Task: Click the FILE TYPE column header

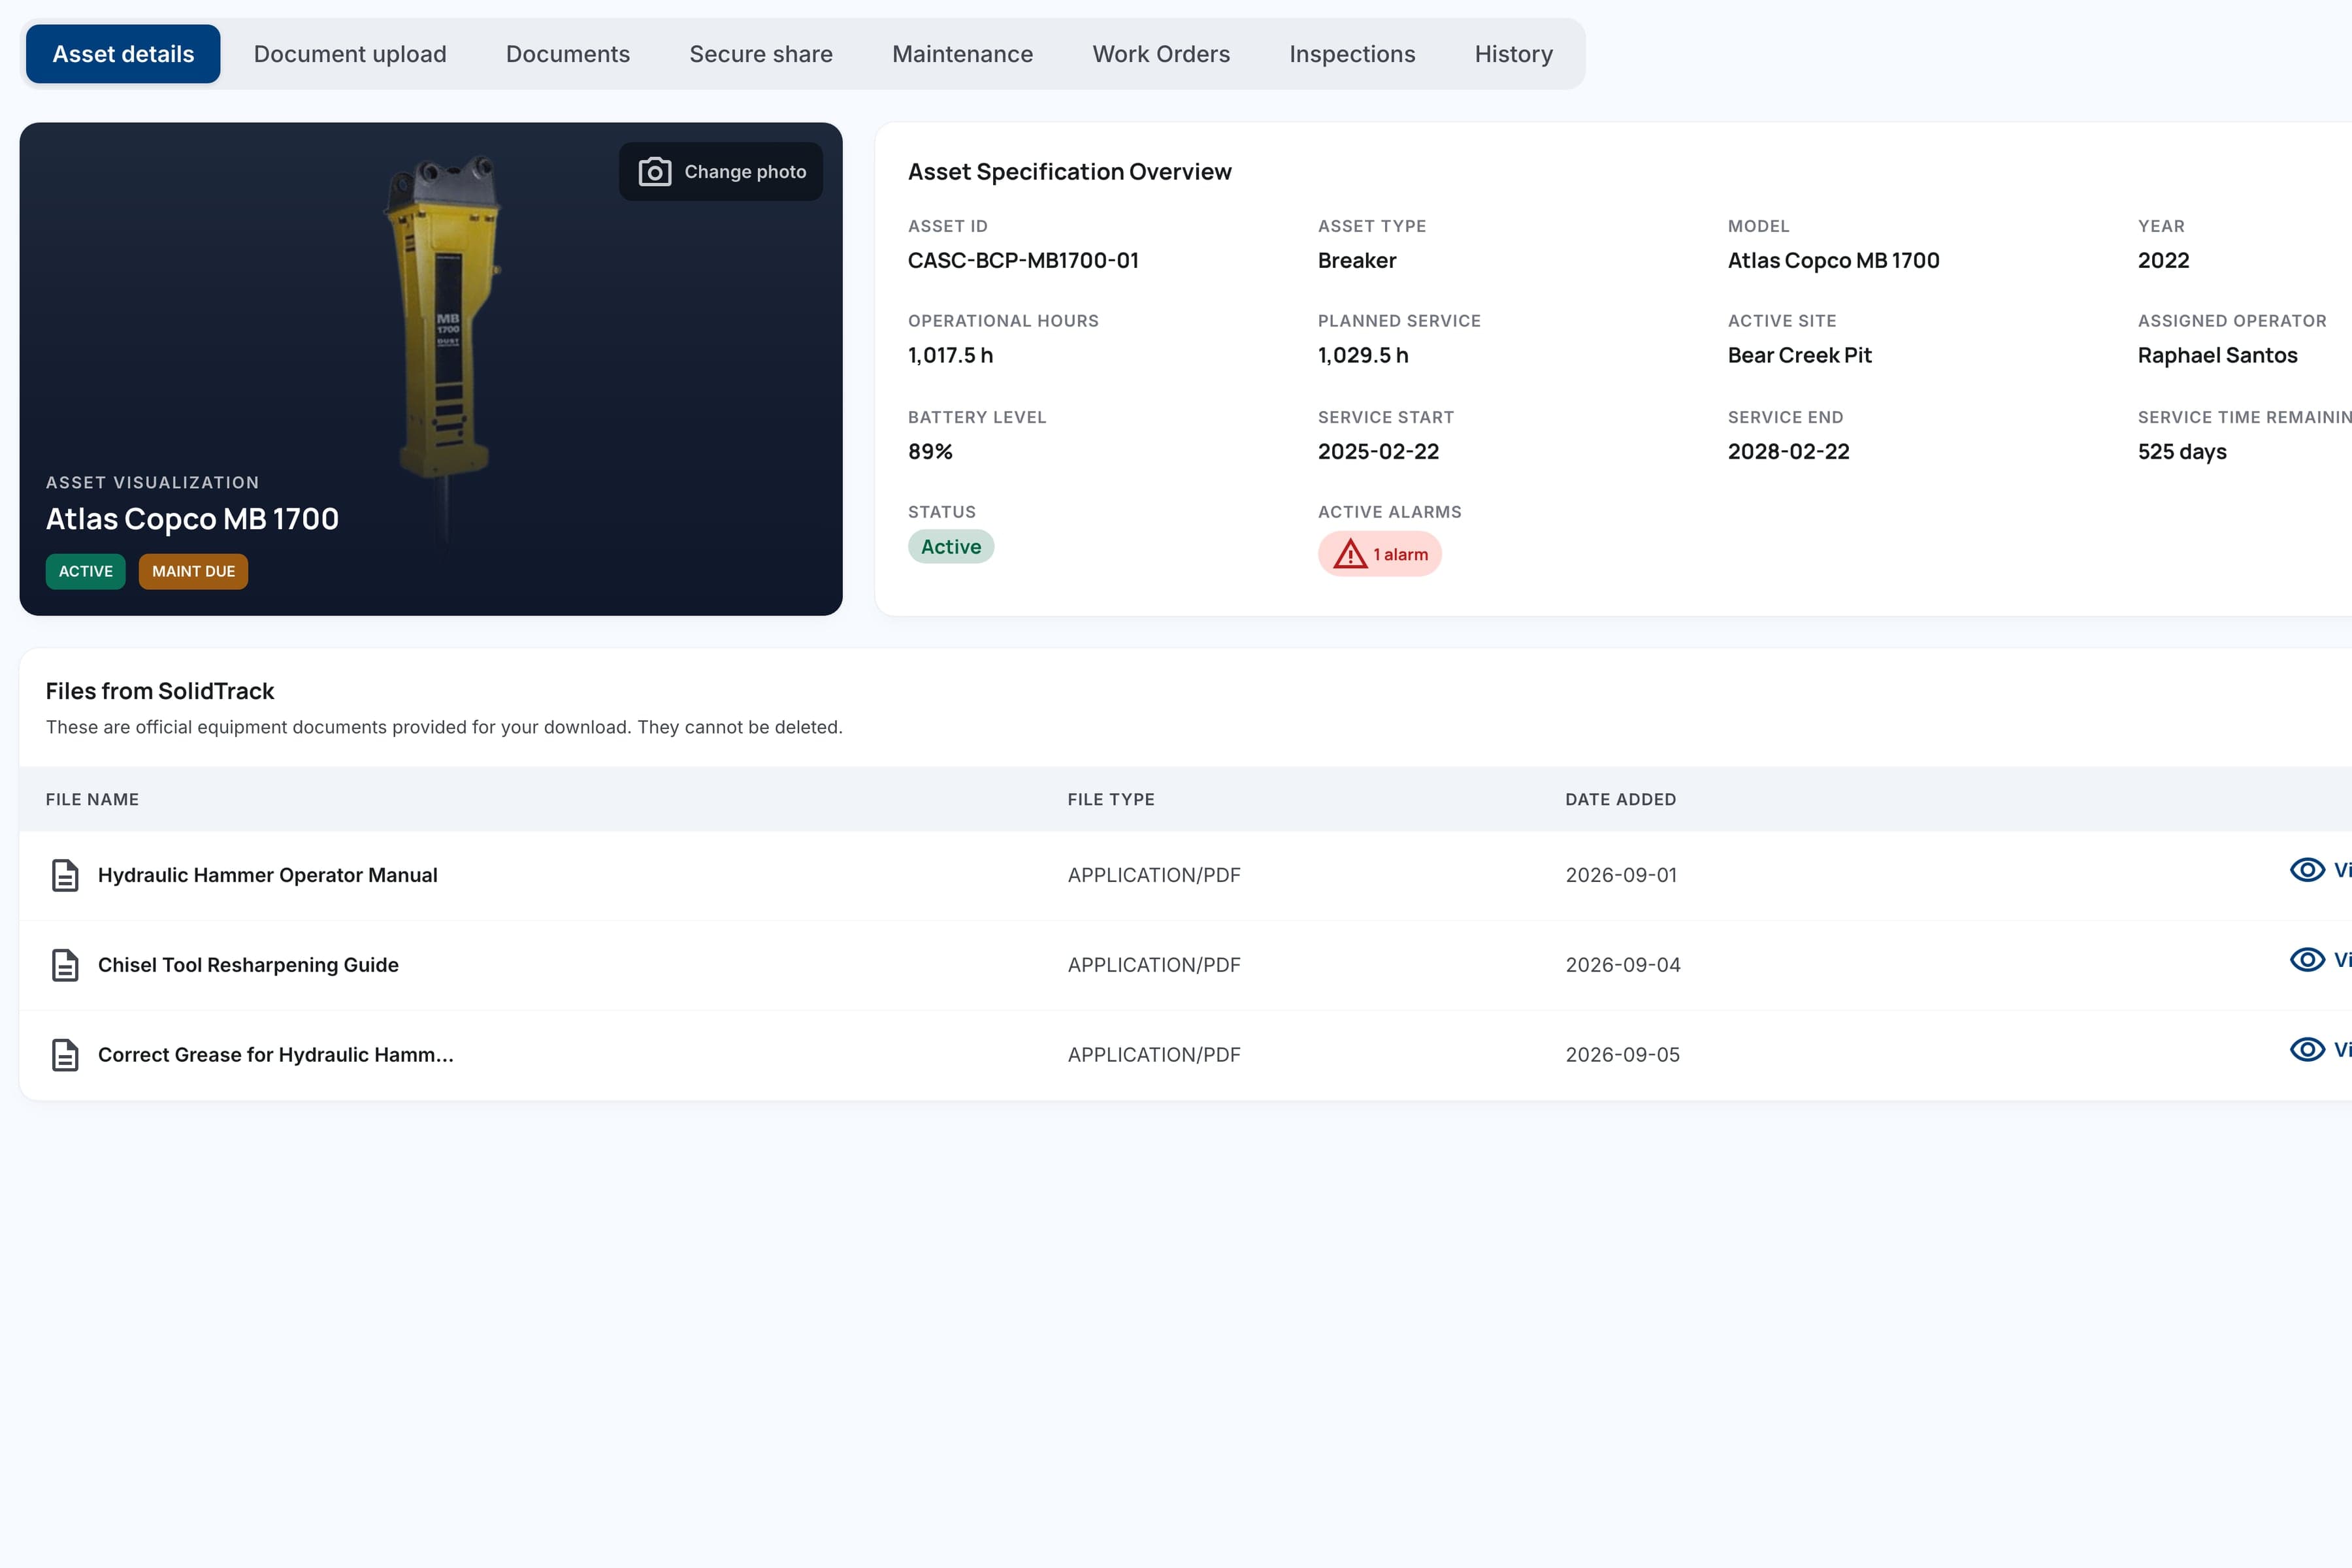Action: pos(1111,800)
